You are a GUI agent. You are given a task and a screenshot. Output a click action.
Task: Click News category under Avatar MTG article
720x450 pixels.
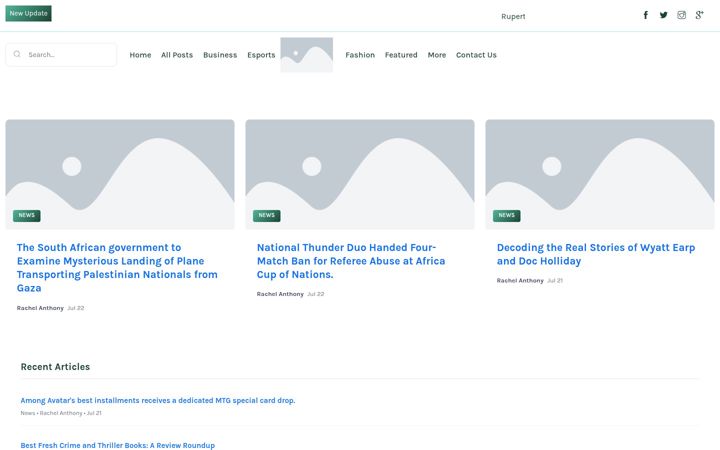28,413
